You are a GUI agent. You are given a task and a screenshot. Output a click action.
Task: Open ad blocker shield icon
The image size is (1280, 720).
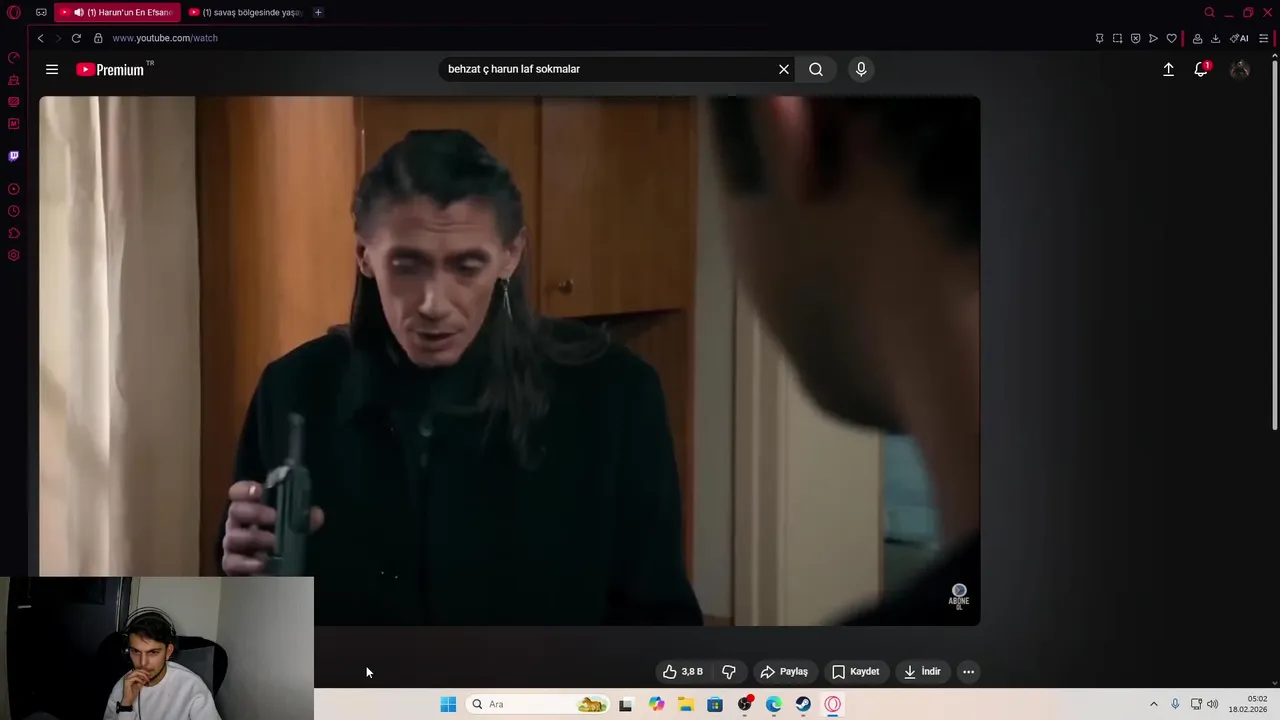tap(1135, 38)
